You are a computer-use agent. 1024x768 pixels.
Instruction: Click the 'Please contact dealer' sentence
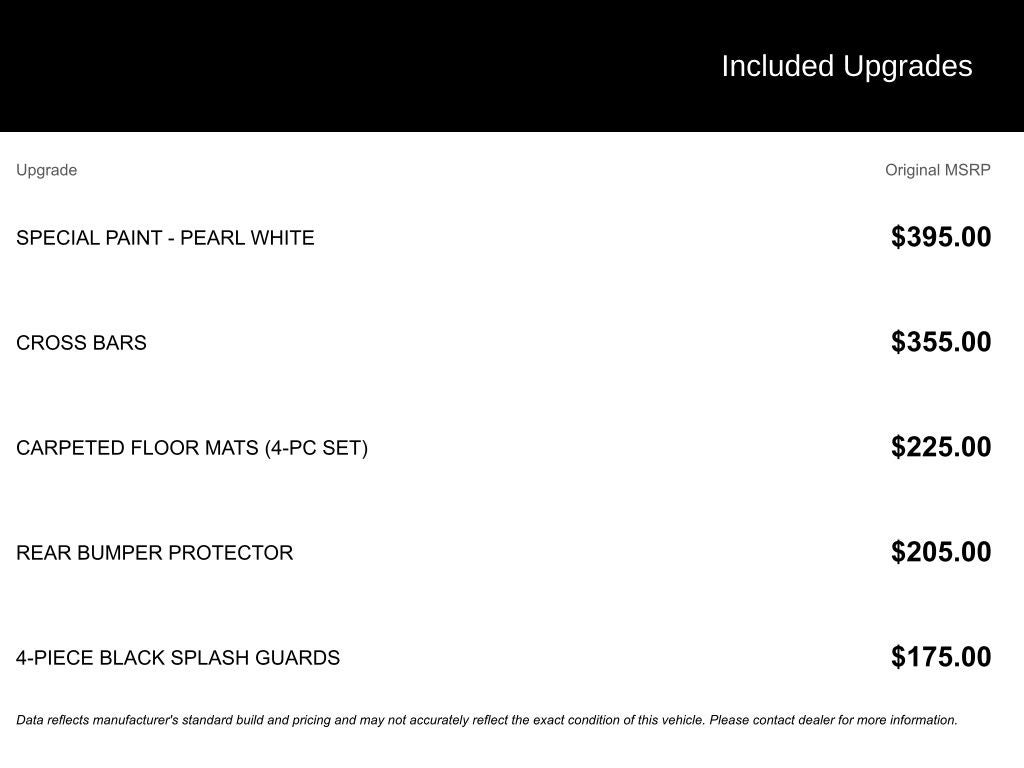coord(833,720)
